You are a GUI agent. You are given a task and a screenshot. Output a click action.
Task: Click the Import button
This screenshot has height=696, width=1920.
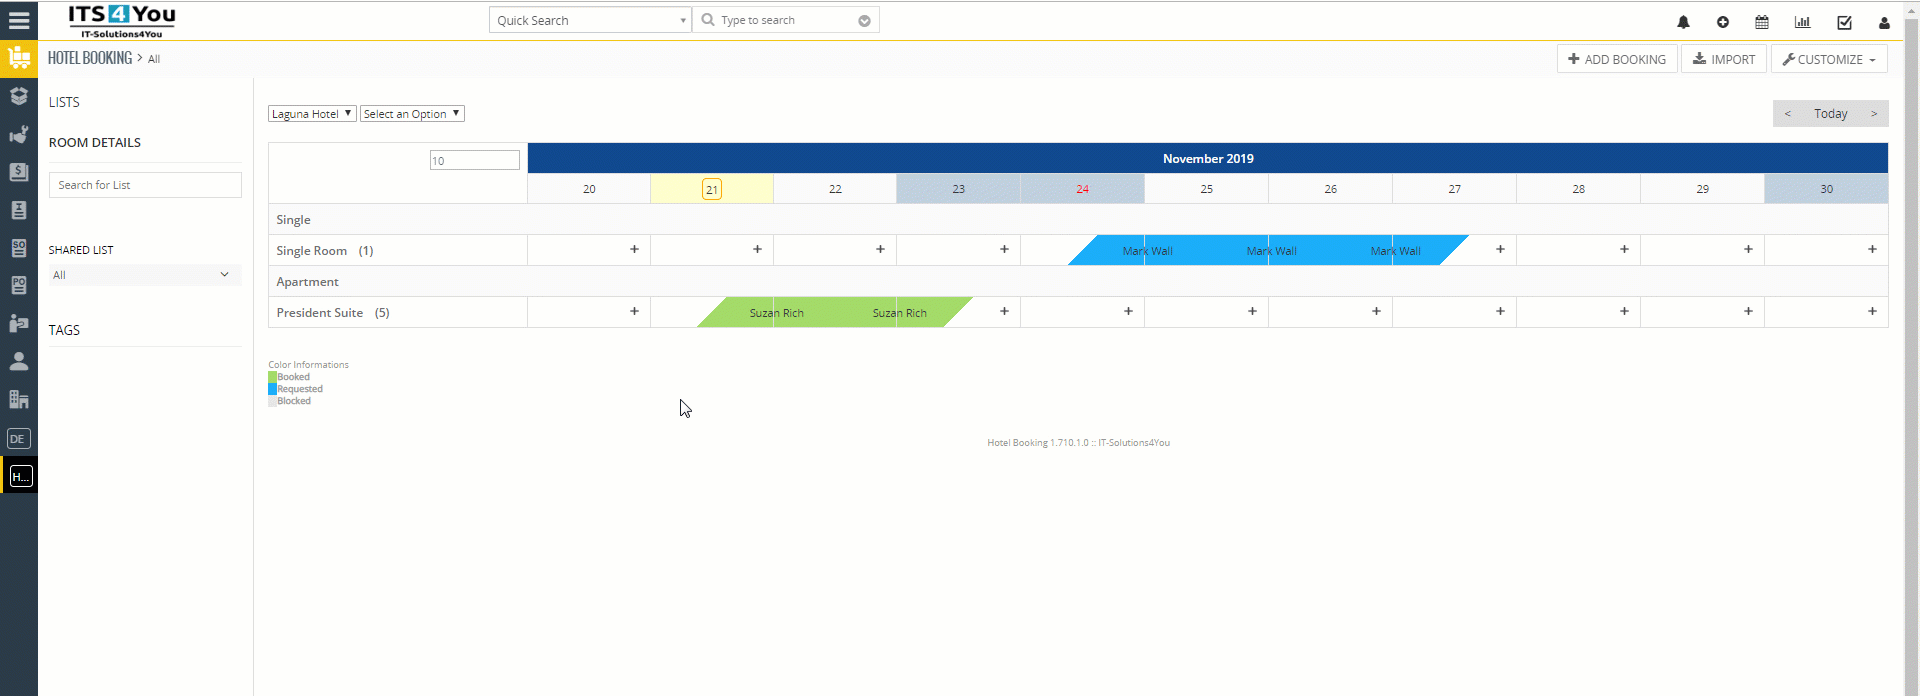click(x=1724, y=59)
